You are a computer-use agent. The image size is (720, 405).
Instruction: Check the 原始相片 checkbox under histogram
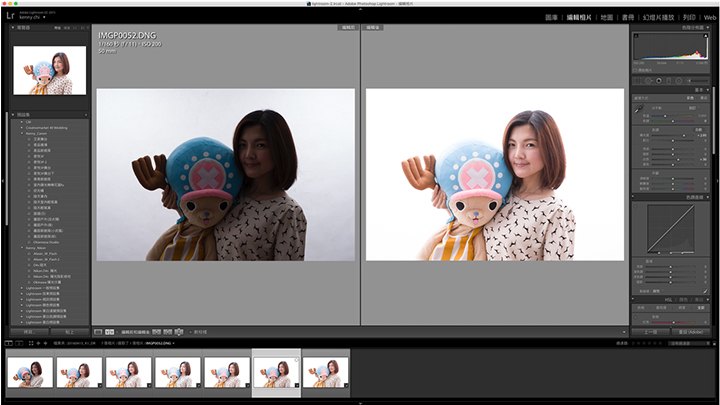pos(635,70)
